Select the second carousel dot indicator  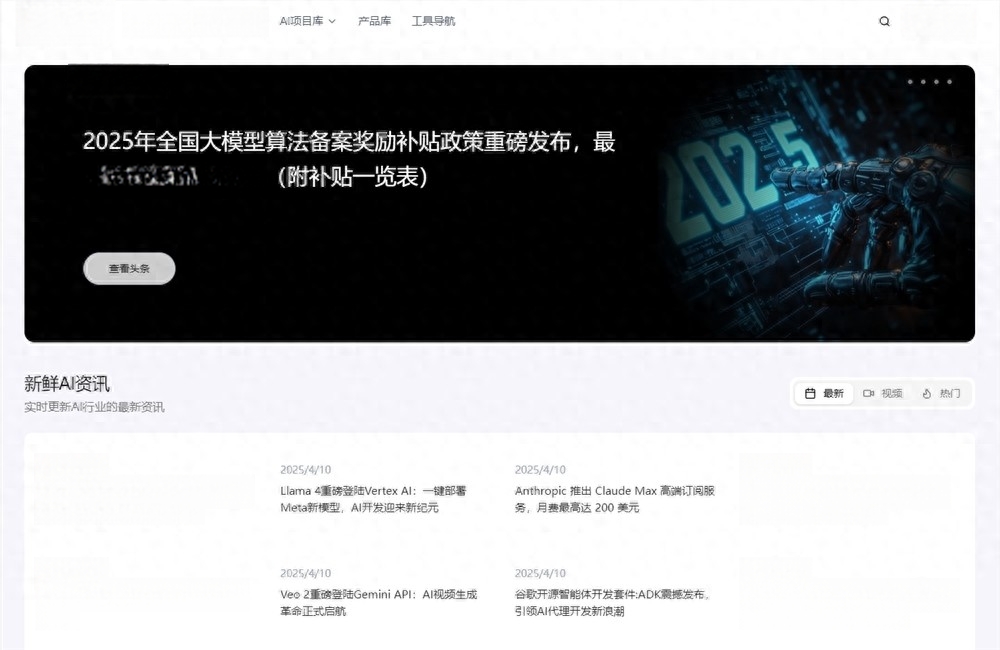[x=923, y=82]
